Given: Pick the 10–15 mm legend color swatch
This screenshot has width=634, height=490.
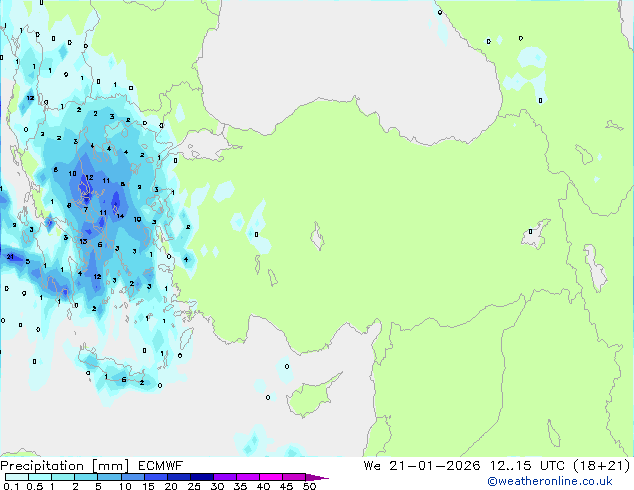Looking at the screenshot, I should (132, 477).
